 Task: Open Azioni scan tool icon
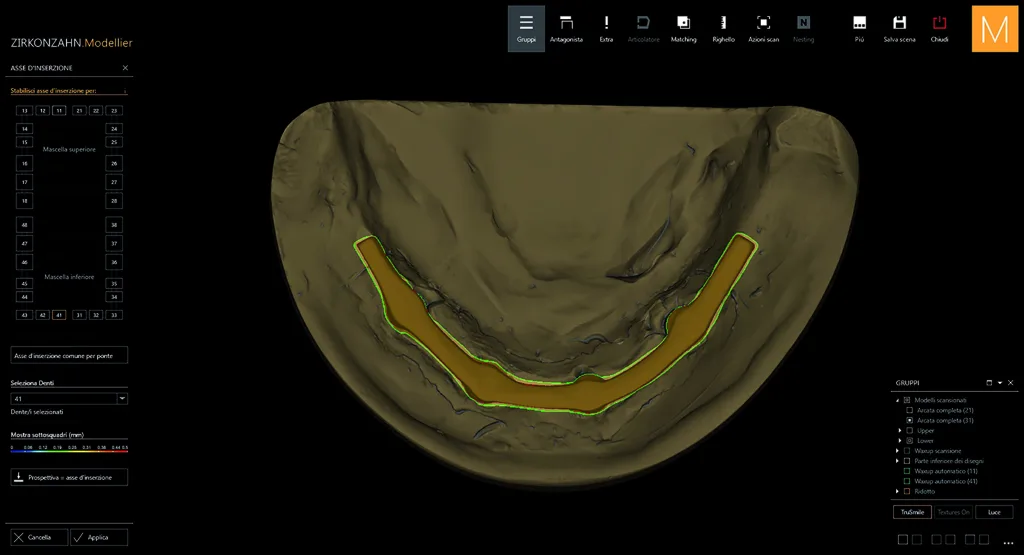763,28
